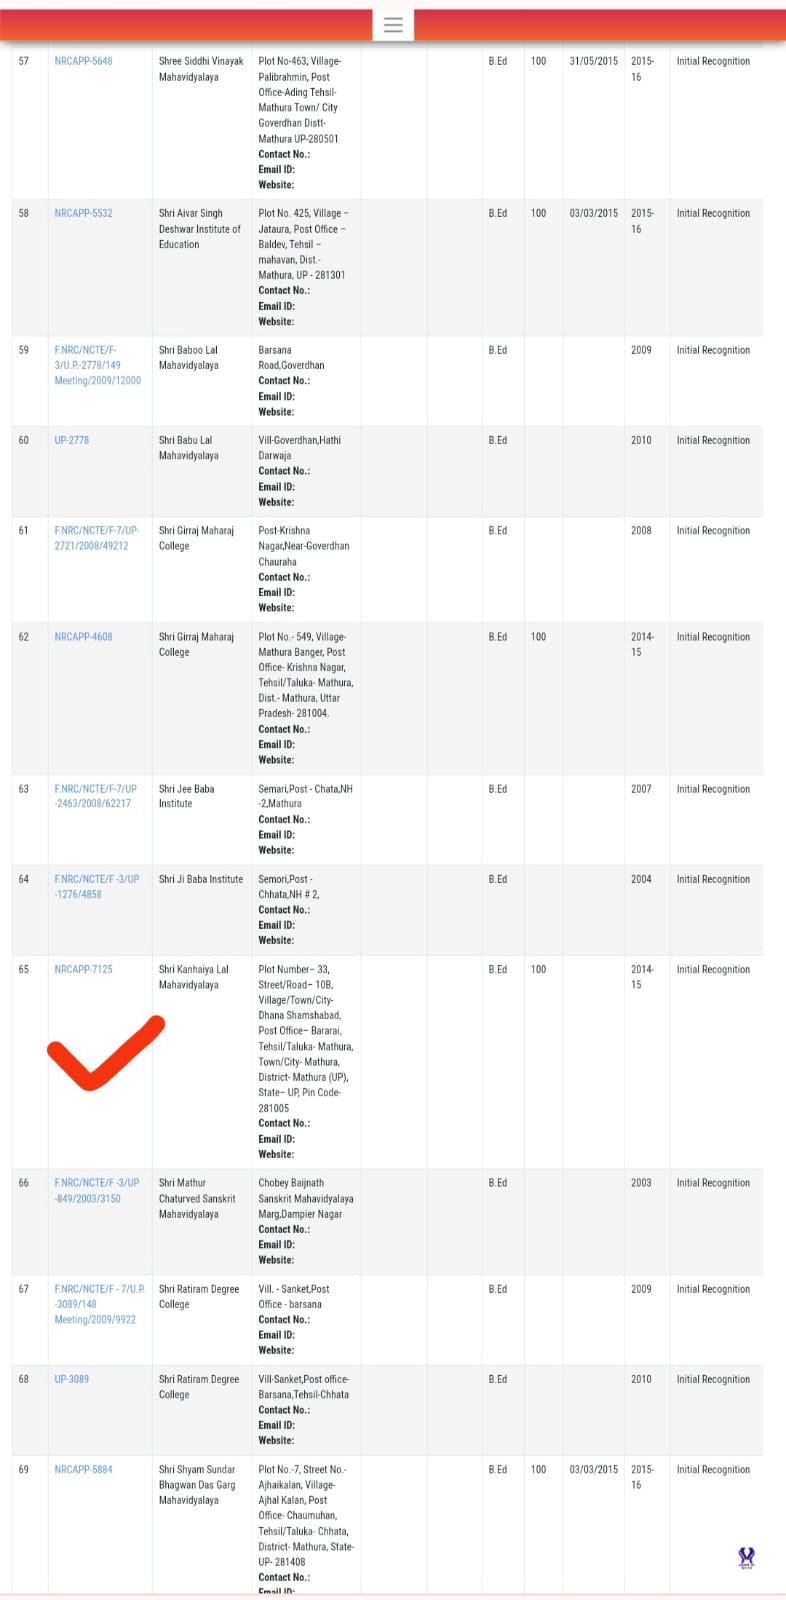Open the NRCAPP-5884 application link
786x1600 pixels.
pyautogui.click(x=83, y=1469)
